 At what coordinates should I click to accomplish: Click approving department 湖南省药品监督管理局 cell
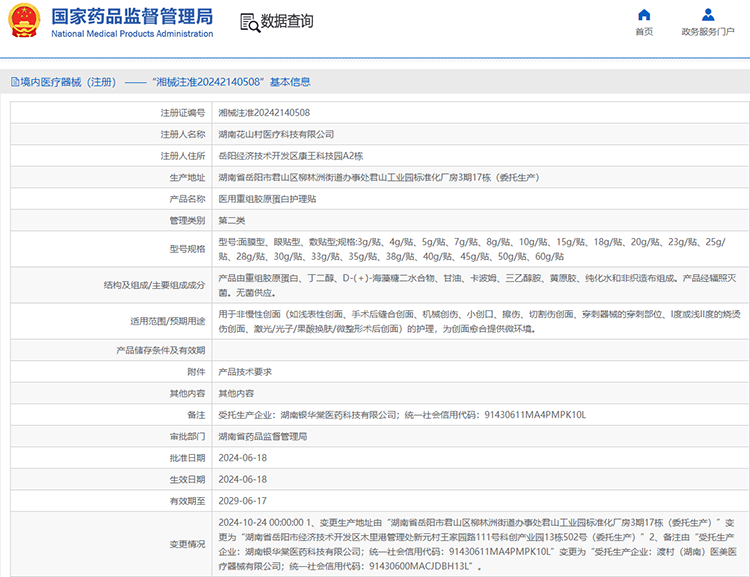[x=262, y=436]
